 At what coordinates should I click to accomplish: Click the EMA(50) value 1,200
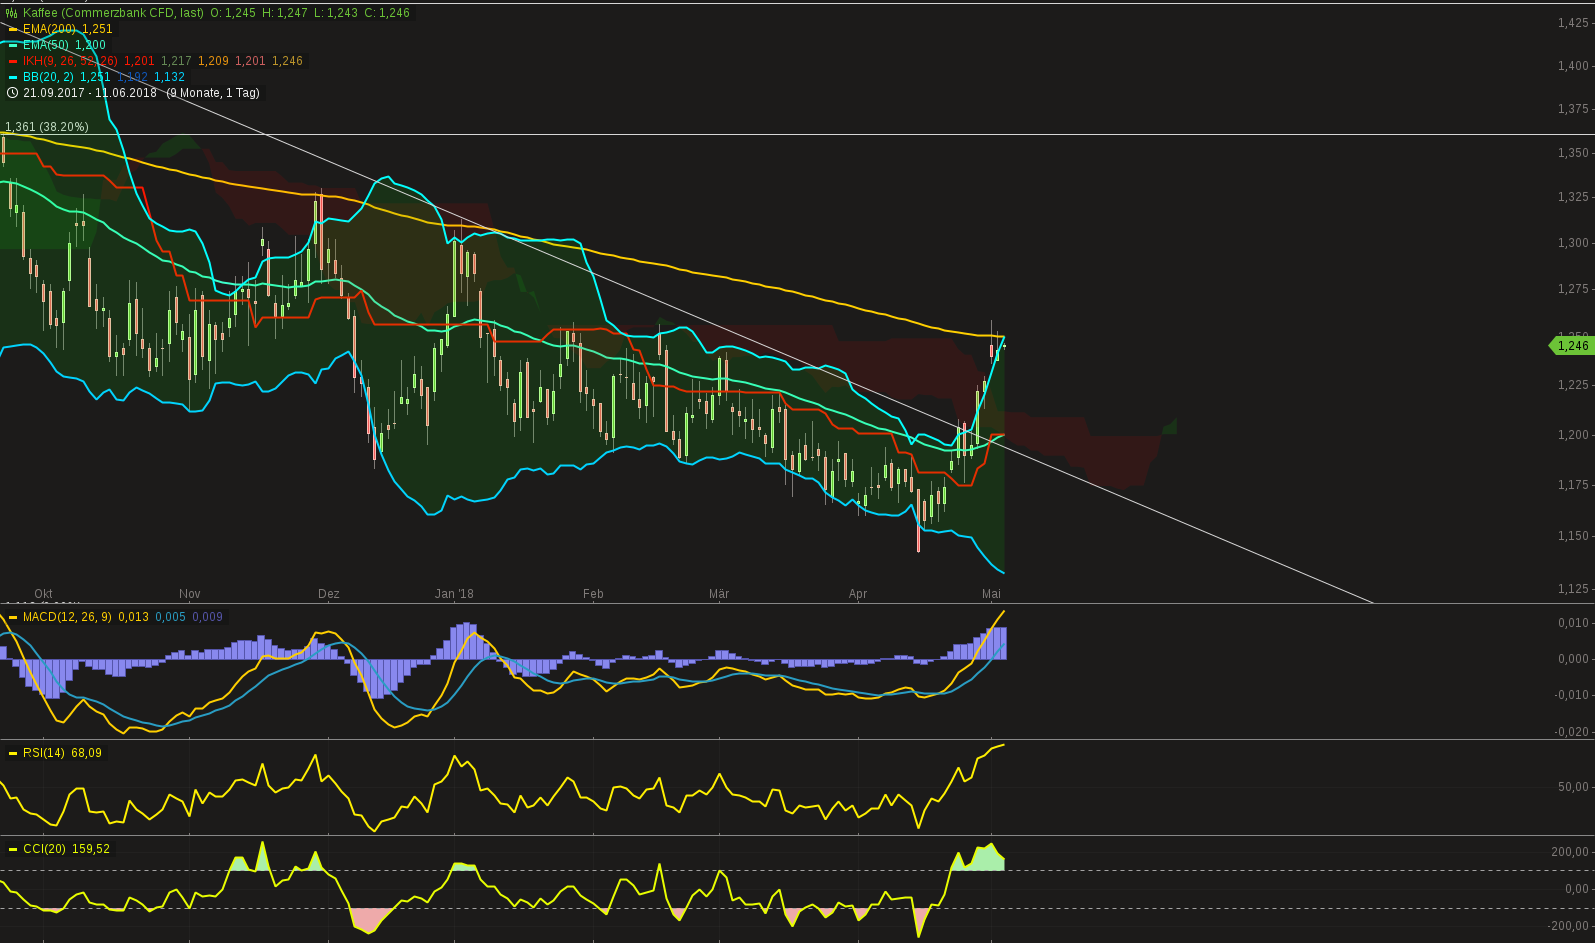click(90, 45)
